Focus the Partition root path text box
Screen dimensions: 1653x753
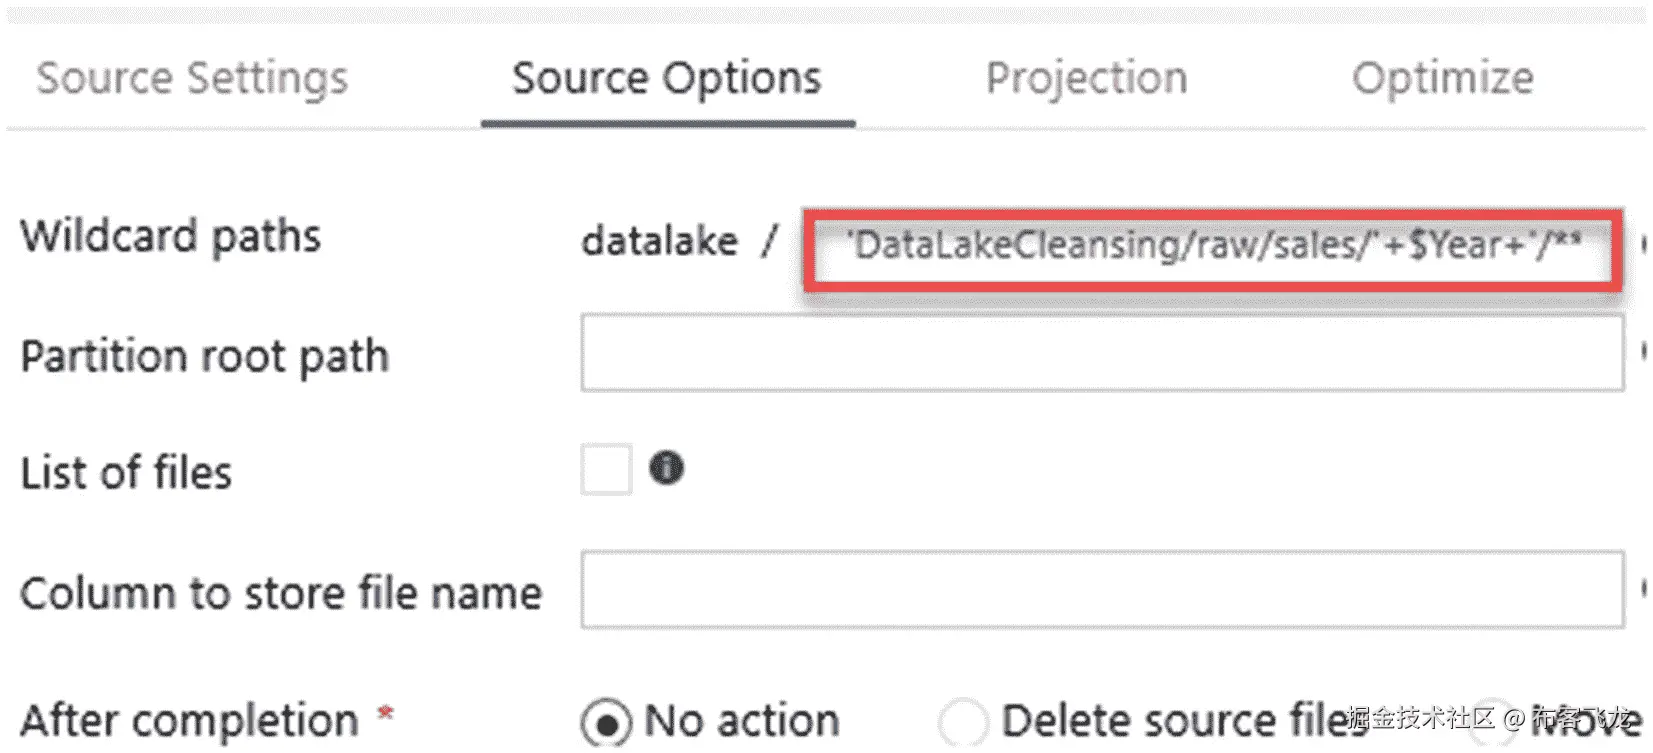[x=1101, y=352]
